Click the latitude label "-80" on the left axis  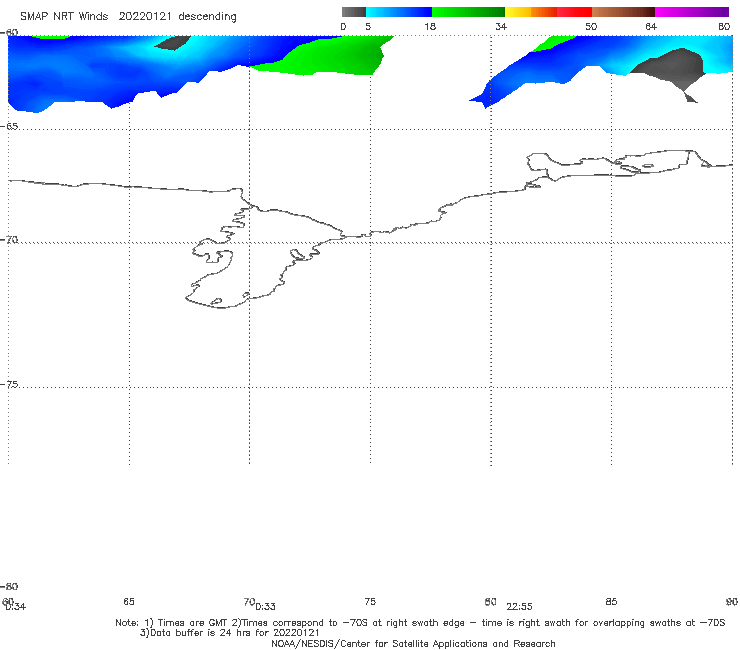point(9,586)
